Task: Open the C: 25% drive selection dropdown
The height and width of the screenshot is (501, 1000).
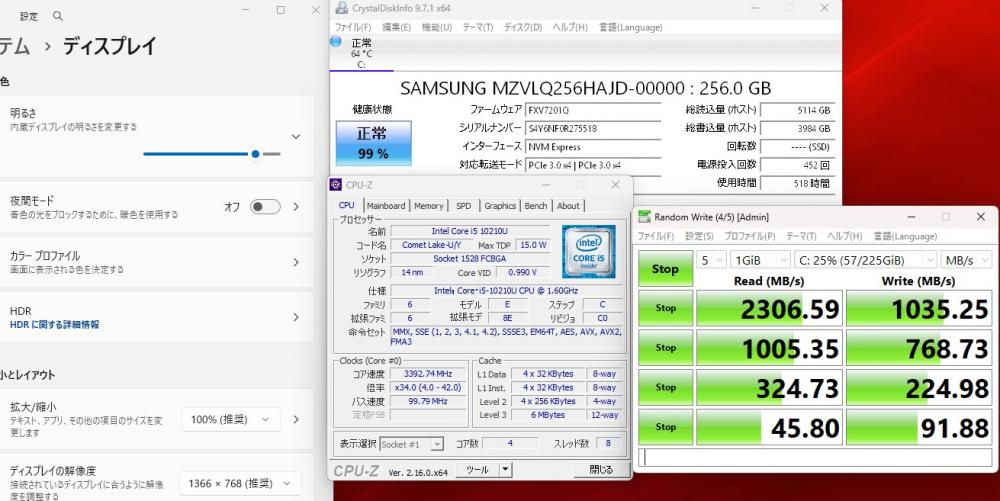Action: [x=865, y=260]
